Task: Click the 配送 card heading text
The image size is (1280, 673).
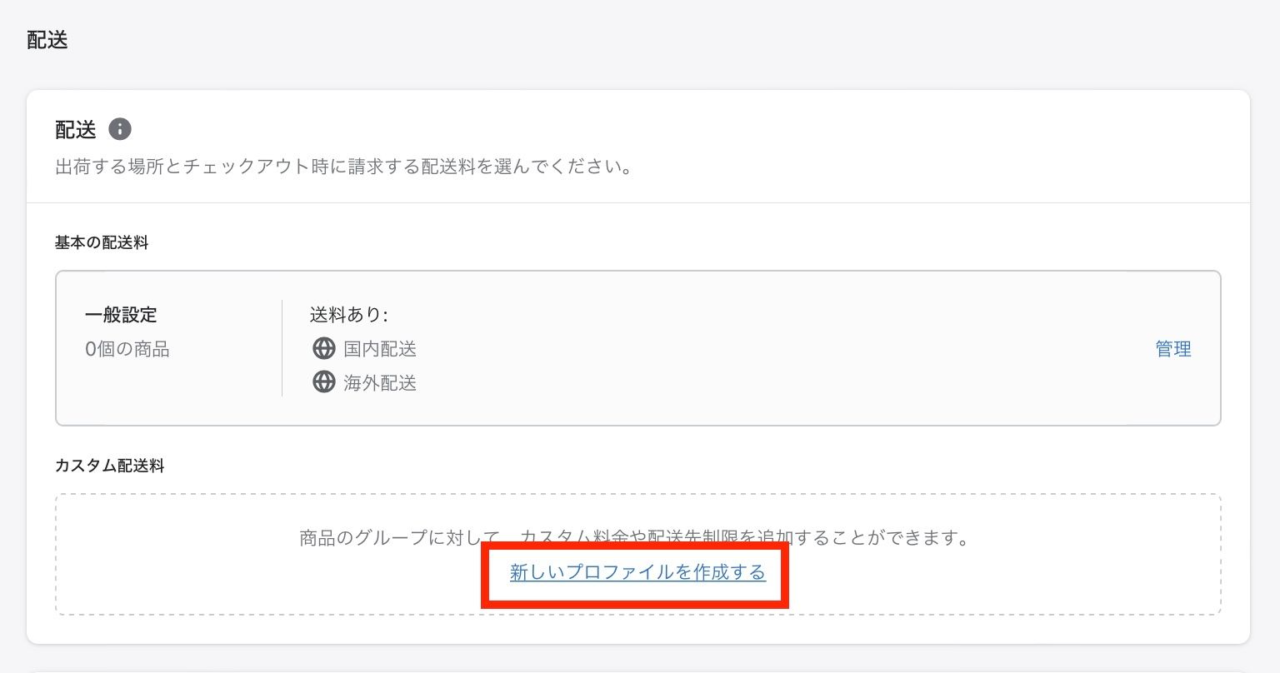Action: click(x=76, y=129)
